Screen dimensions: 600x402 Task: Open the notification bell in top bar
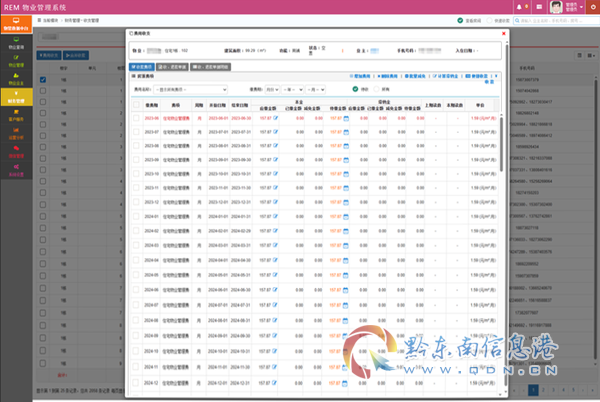tap(519, 7)
